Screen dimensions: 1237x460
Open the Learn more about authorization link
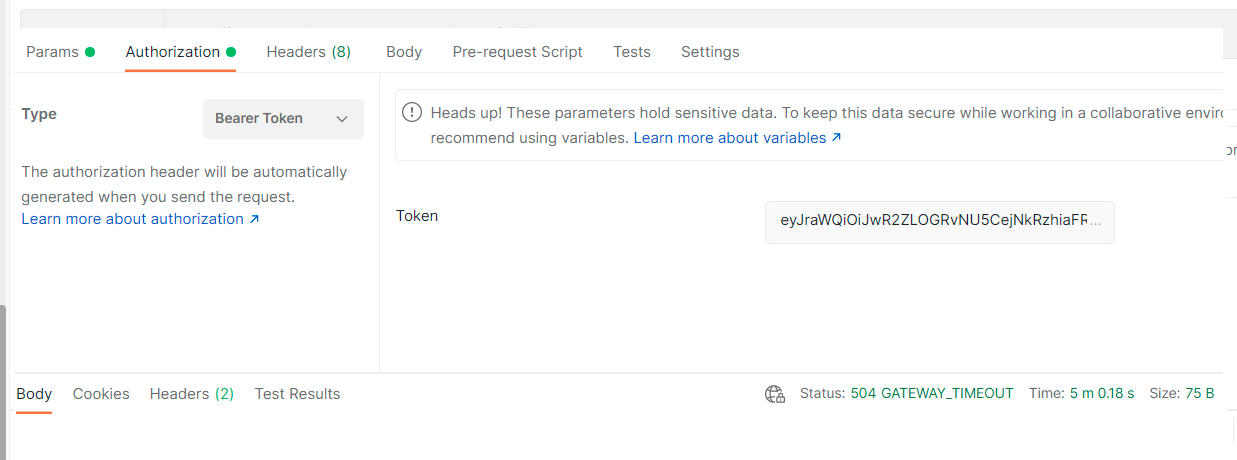pyautogui.click(x=140, y=219)
